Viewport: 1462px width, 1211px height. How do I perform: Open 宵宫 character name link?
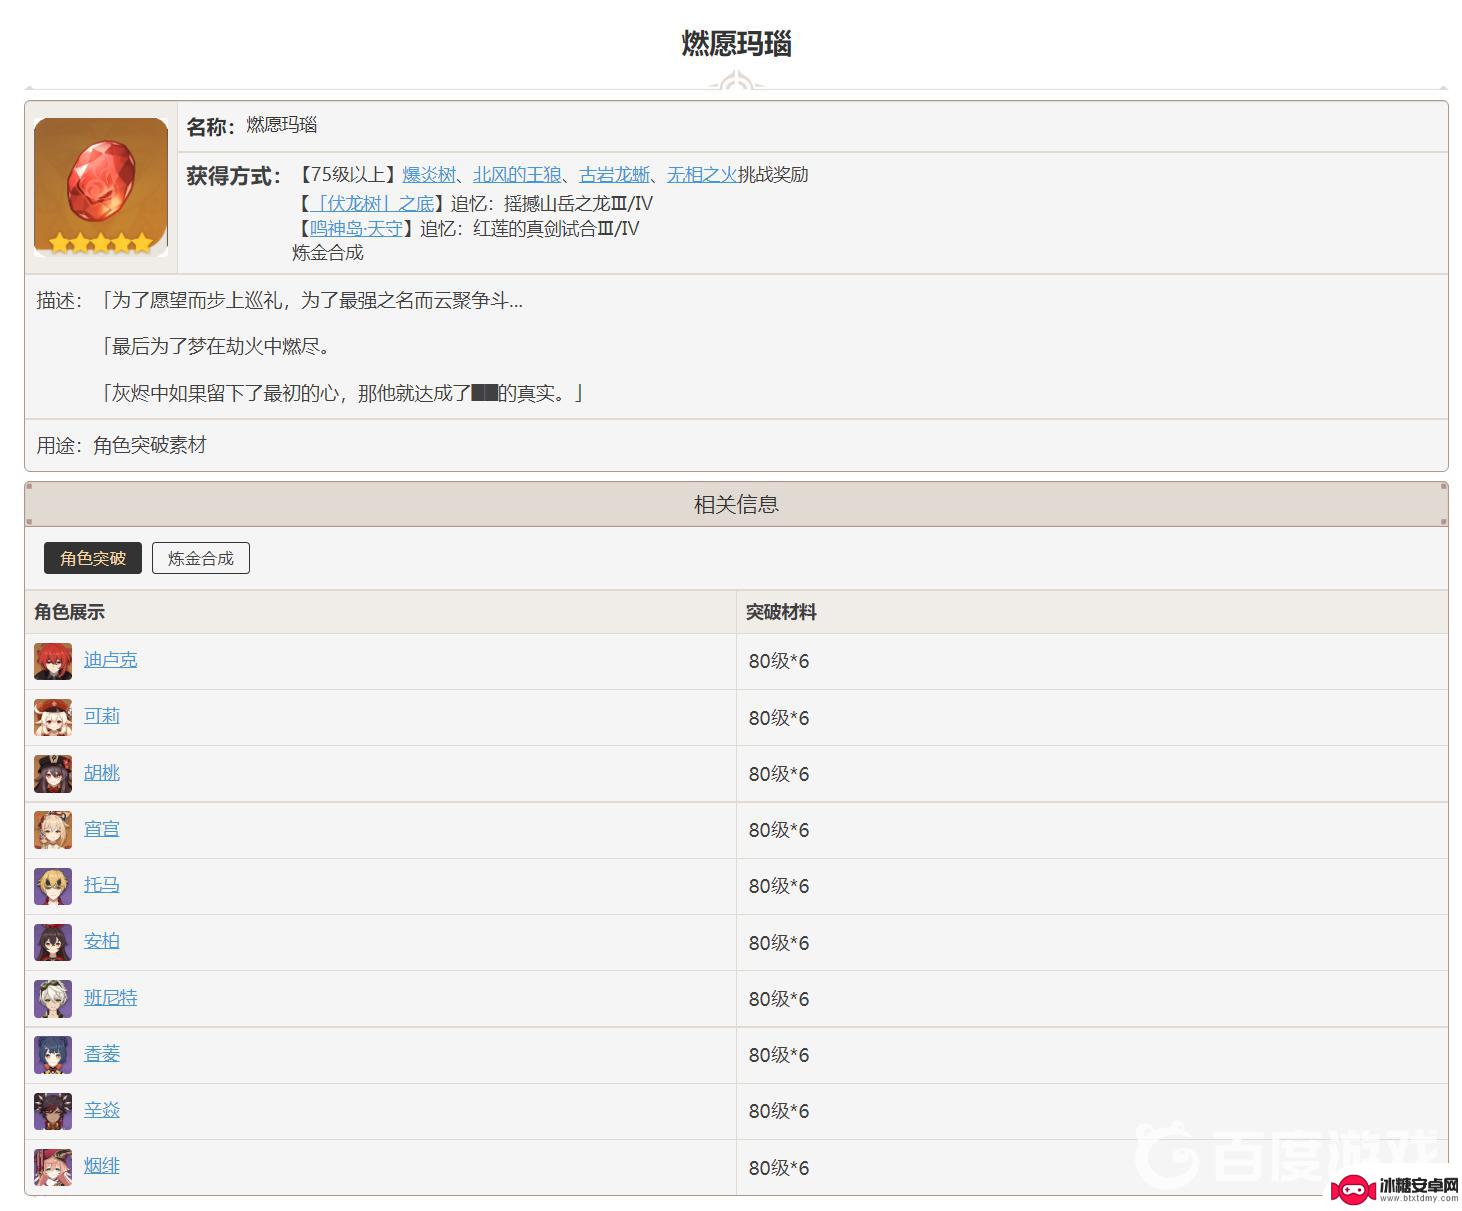click(x=102, y=829)
